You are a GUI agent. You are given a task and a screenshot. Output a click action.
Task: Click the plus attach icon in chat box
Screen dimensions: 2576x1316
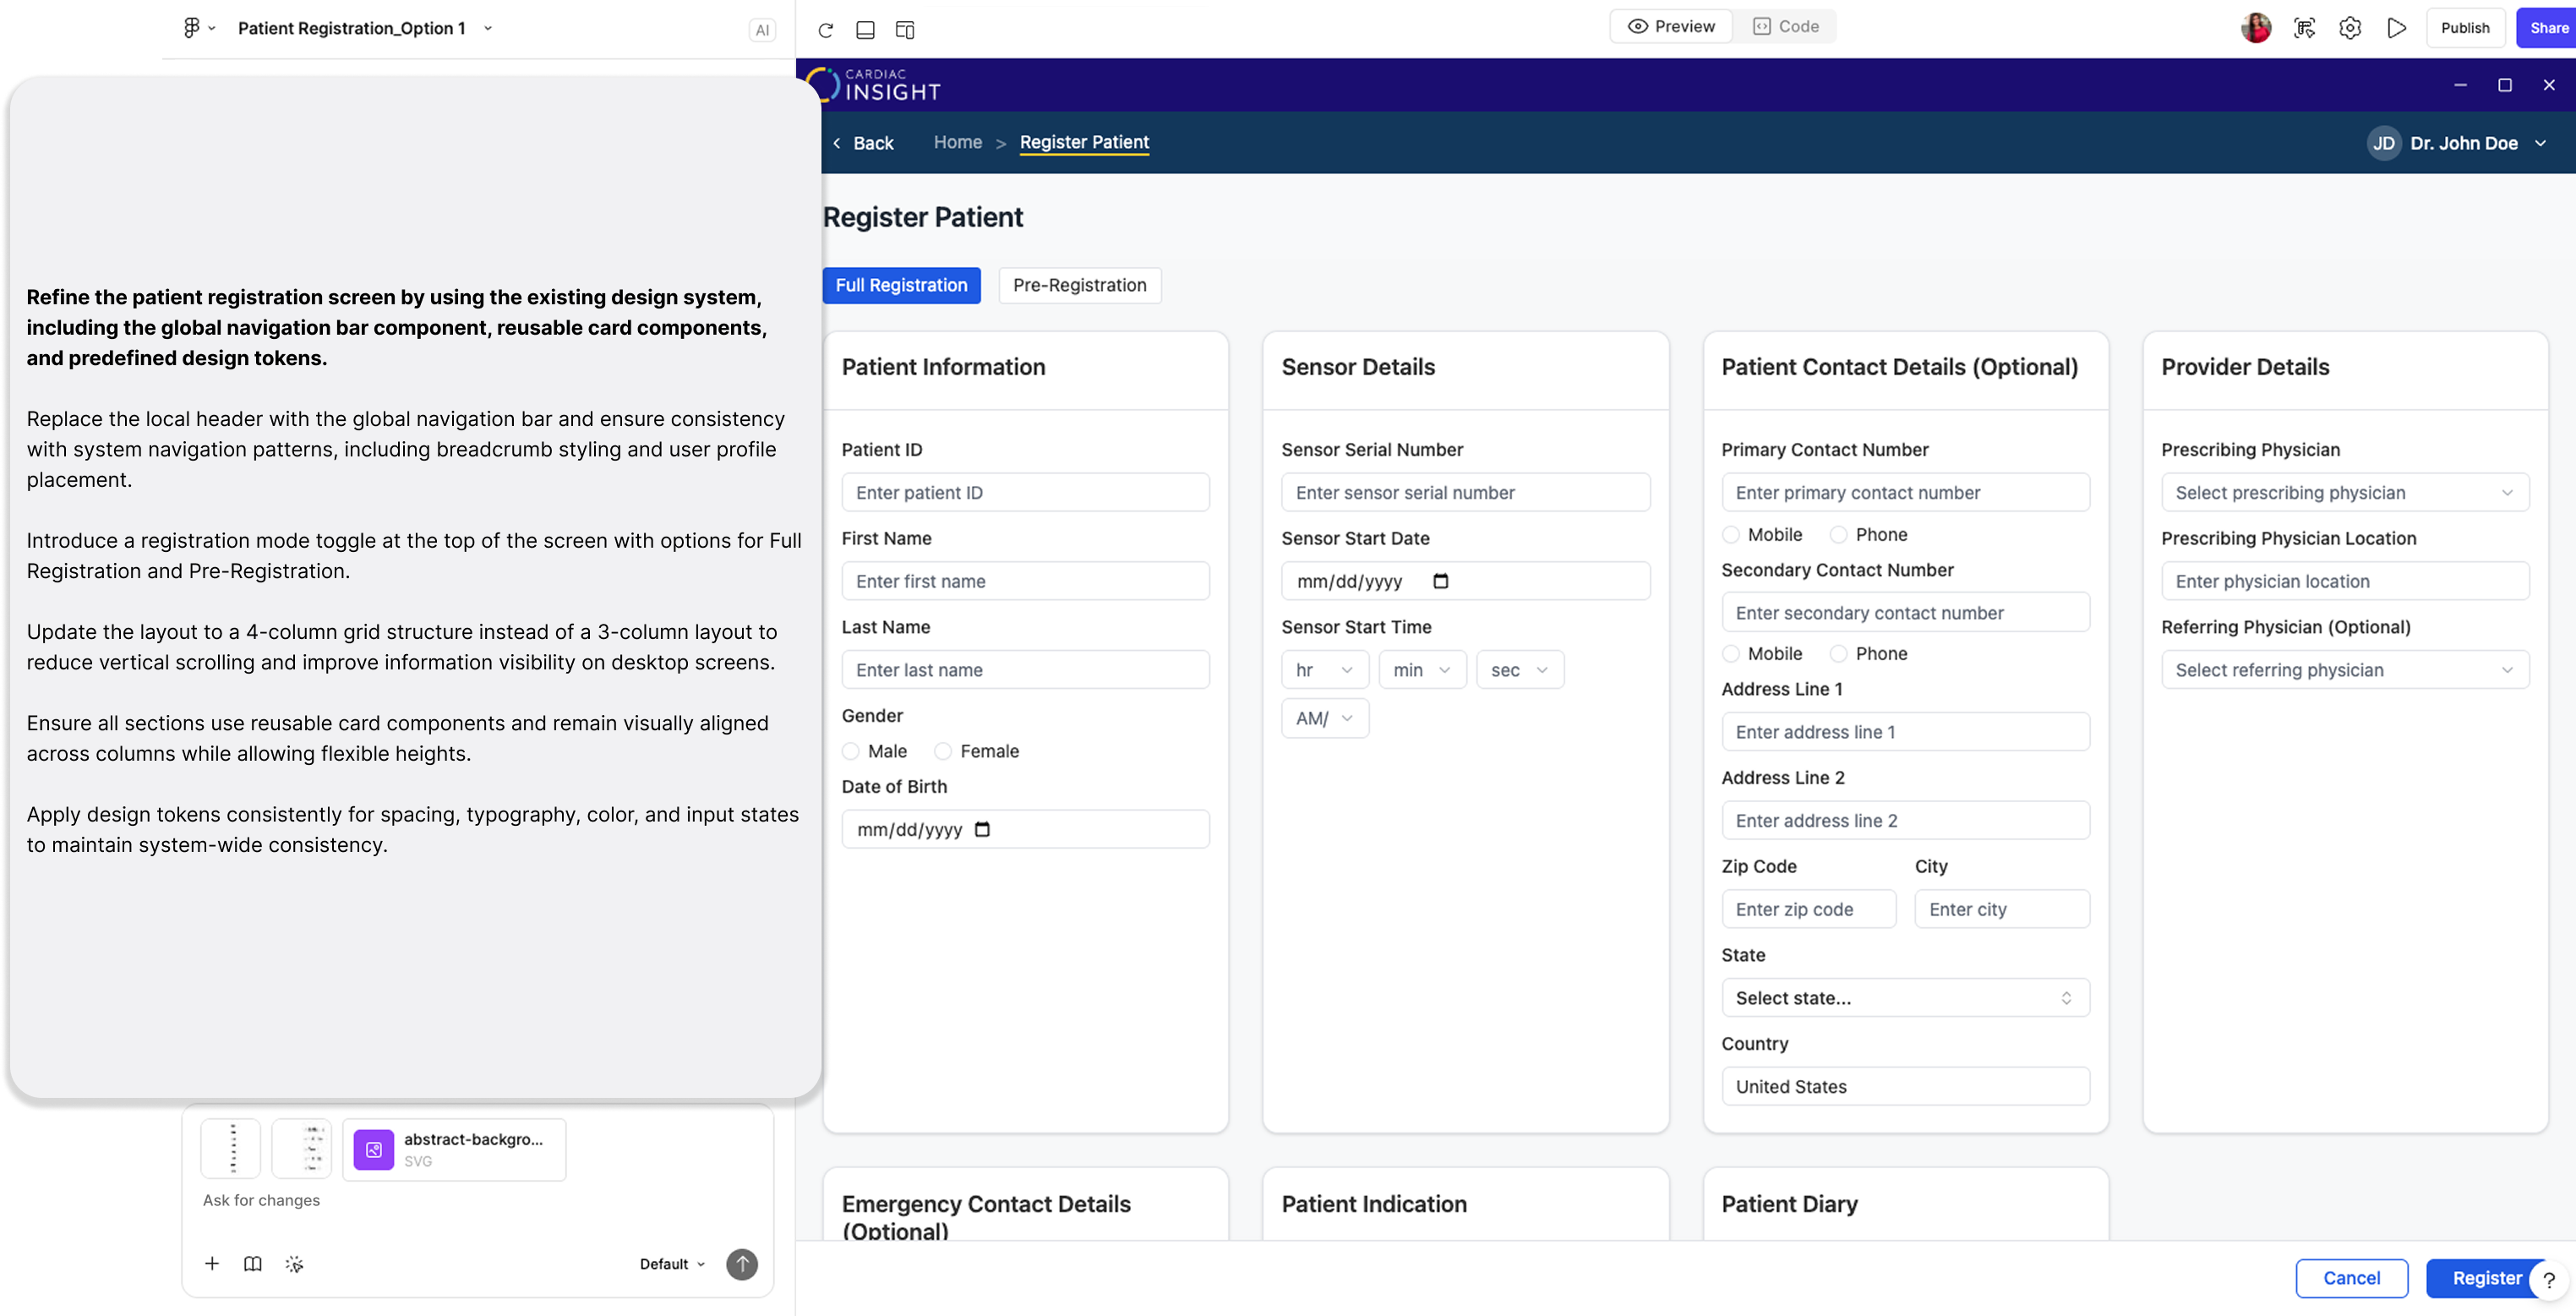click(212, 1263)
